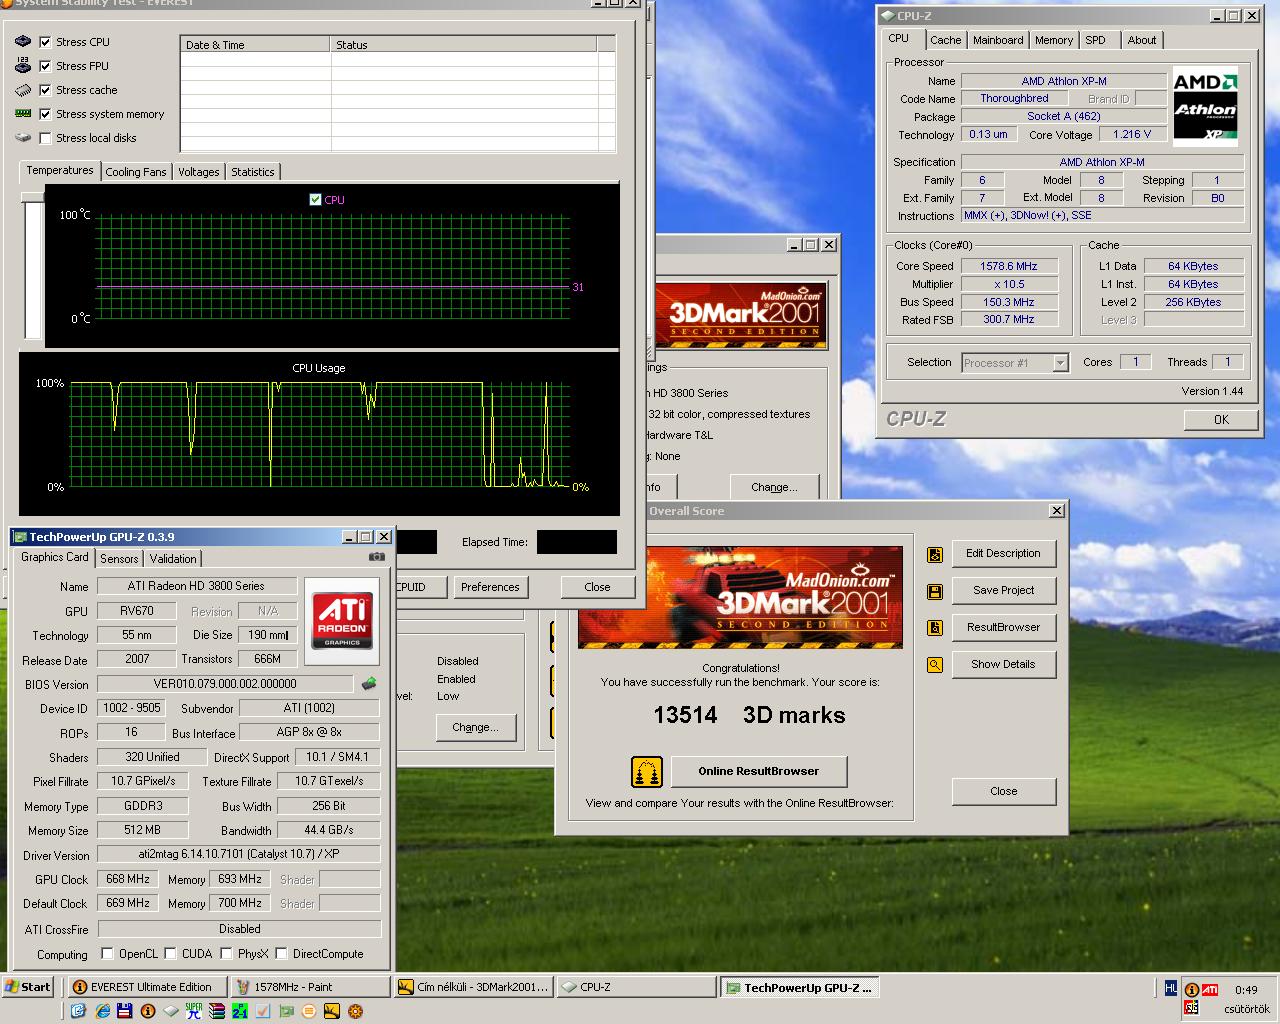Select the Cooling Fans tab

pyautogui.click(x=136, y=172)
